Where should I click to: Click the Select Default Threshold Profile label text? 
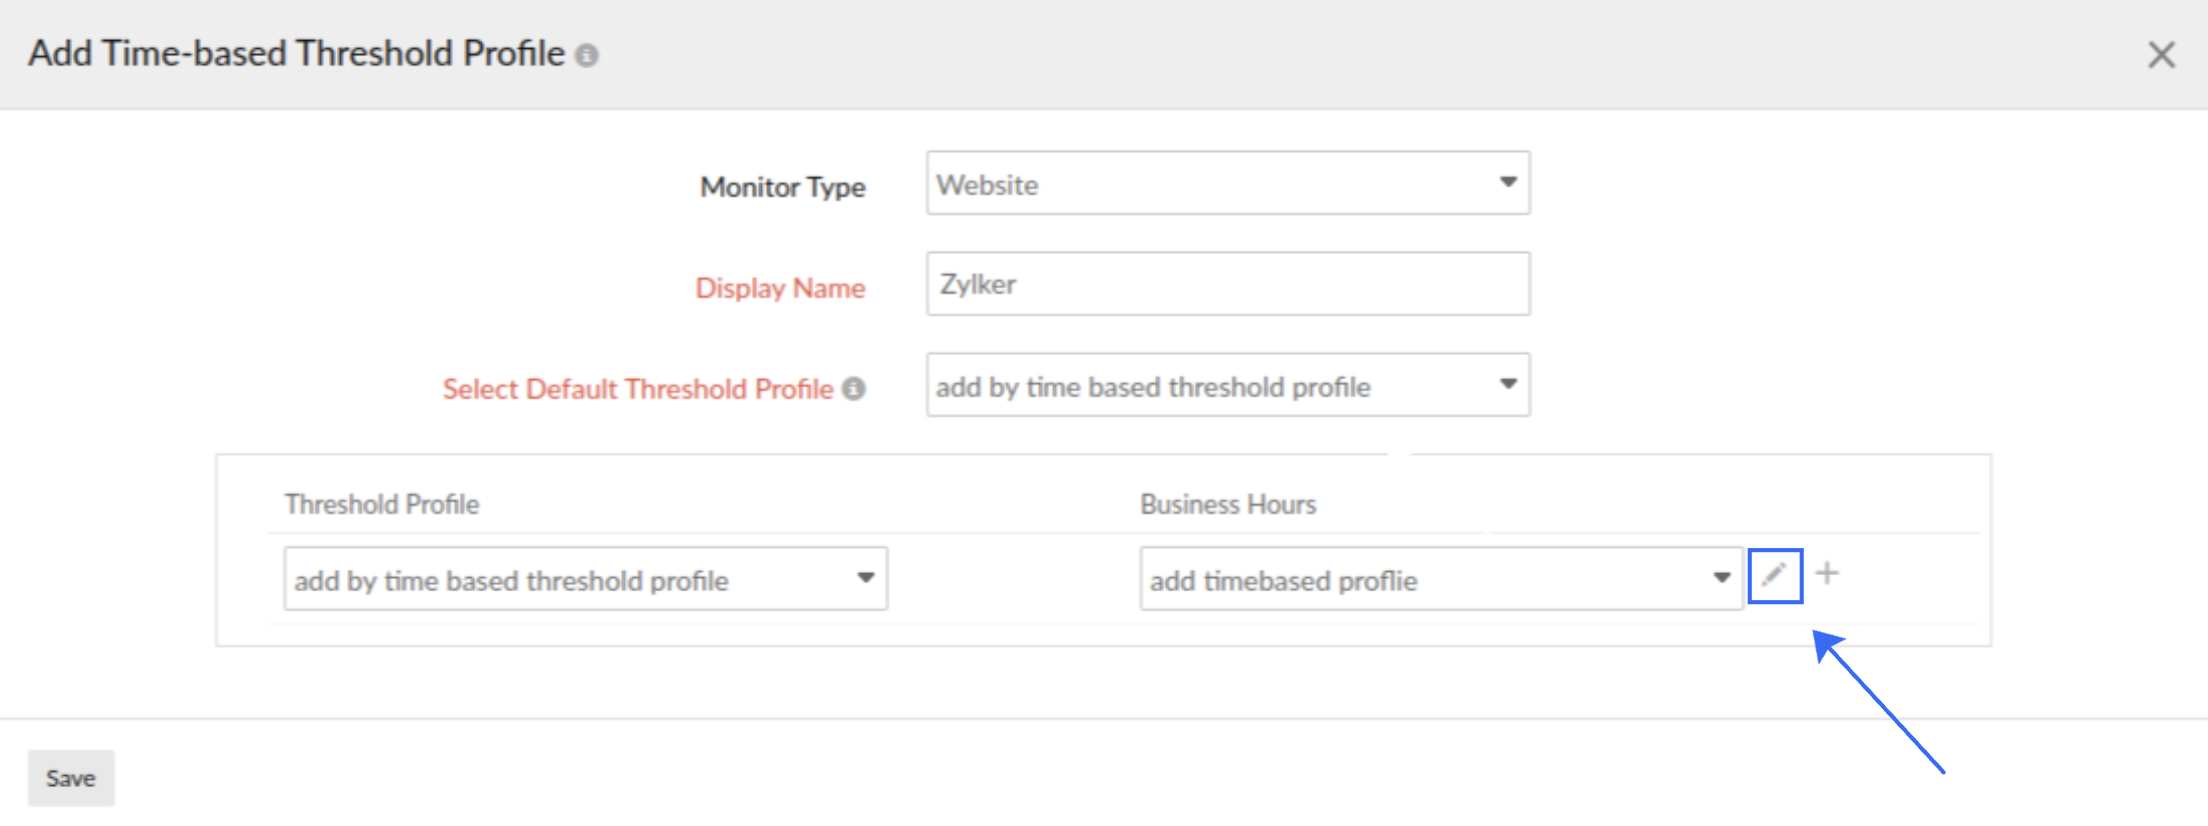coord(638,389)
